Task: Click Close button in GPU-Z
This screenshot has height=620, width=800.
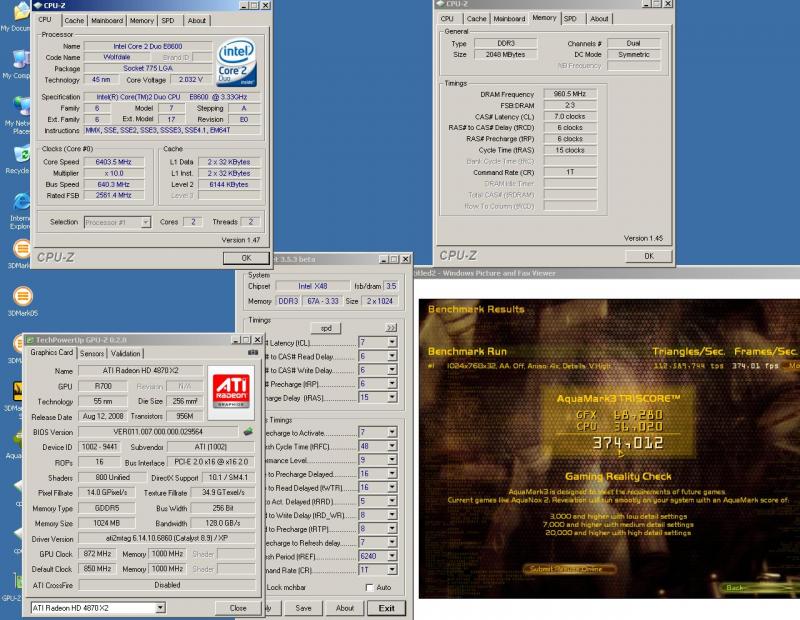Action: click(238, 608)
